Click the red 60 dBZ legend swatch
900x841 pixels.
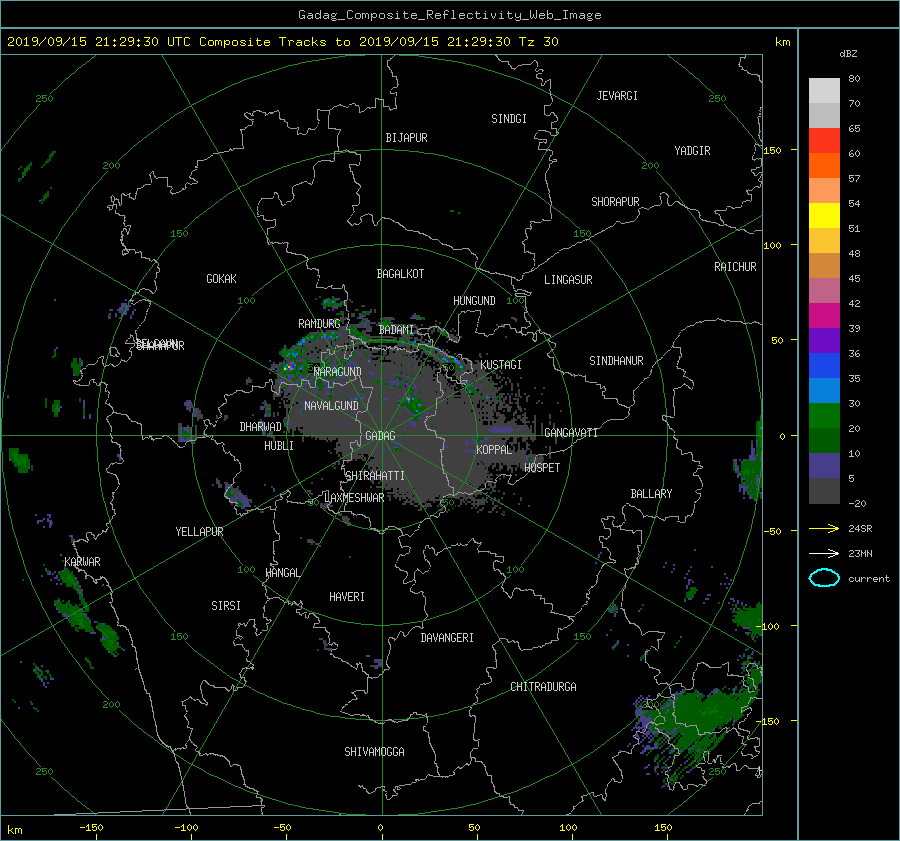(x=824, y=140)
